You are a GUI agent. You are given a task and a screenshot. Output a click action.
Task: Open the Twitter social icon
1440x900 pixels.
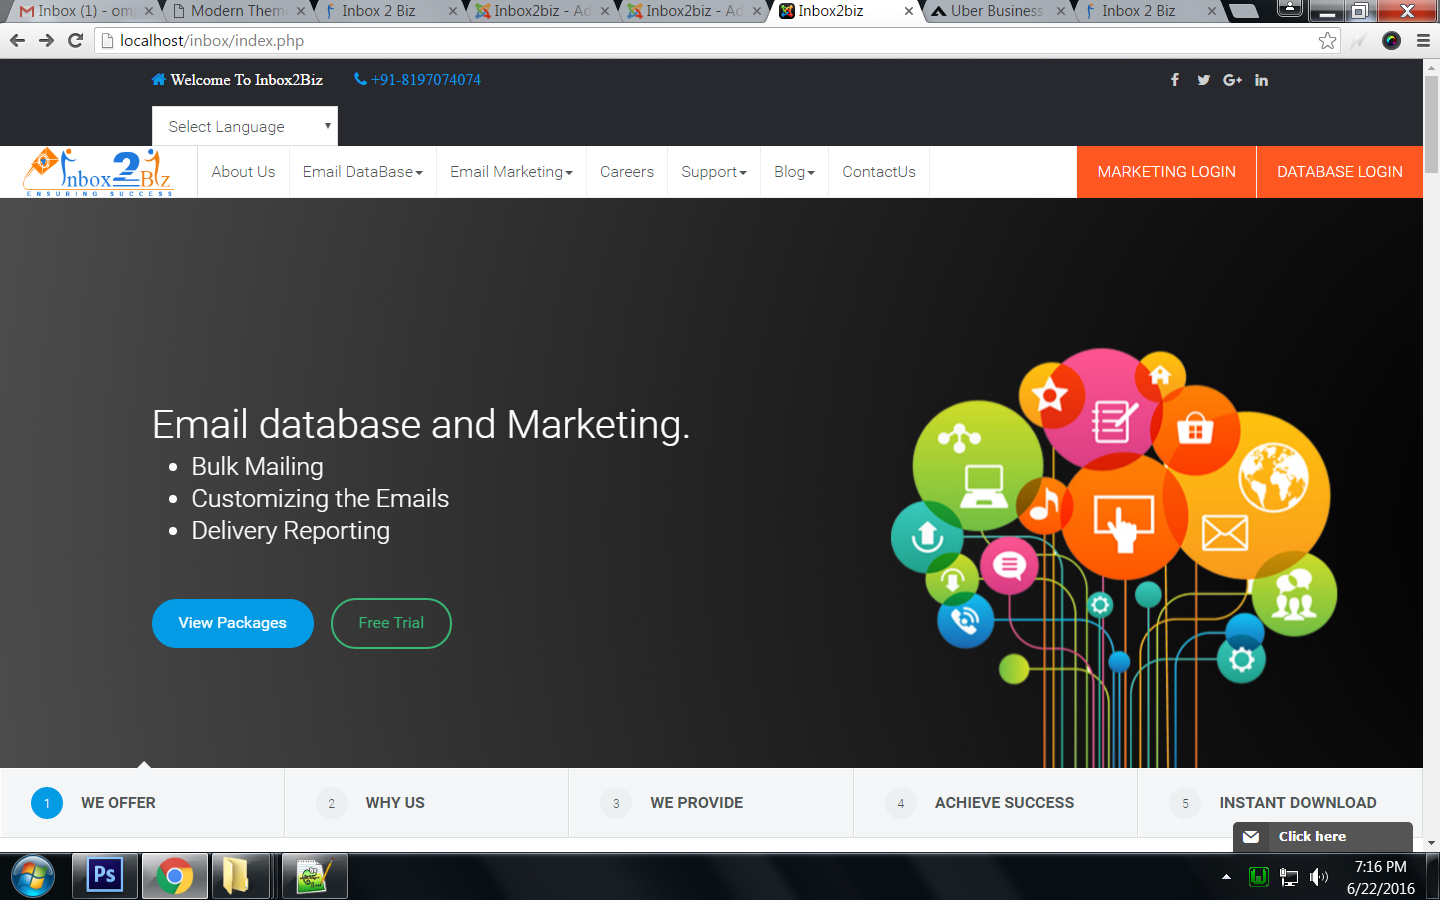click(1203, 80)
